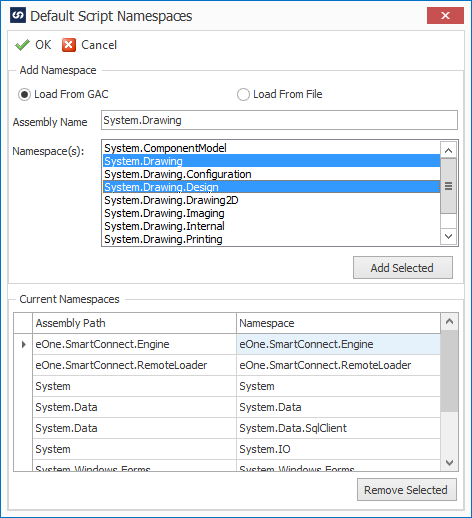The height and width of the screenshot is (518, 472).
Task: Click the Current Namespaces grid scroll up arrow
Action: click(x=449, y=321)
